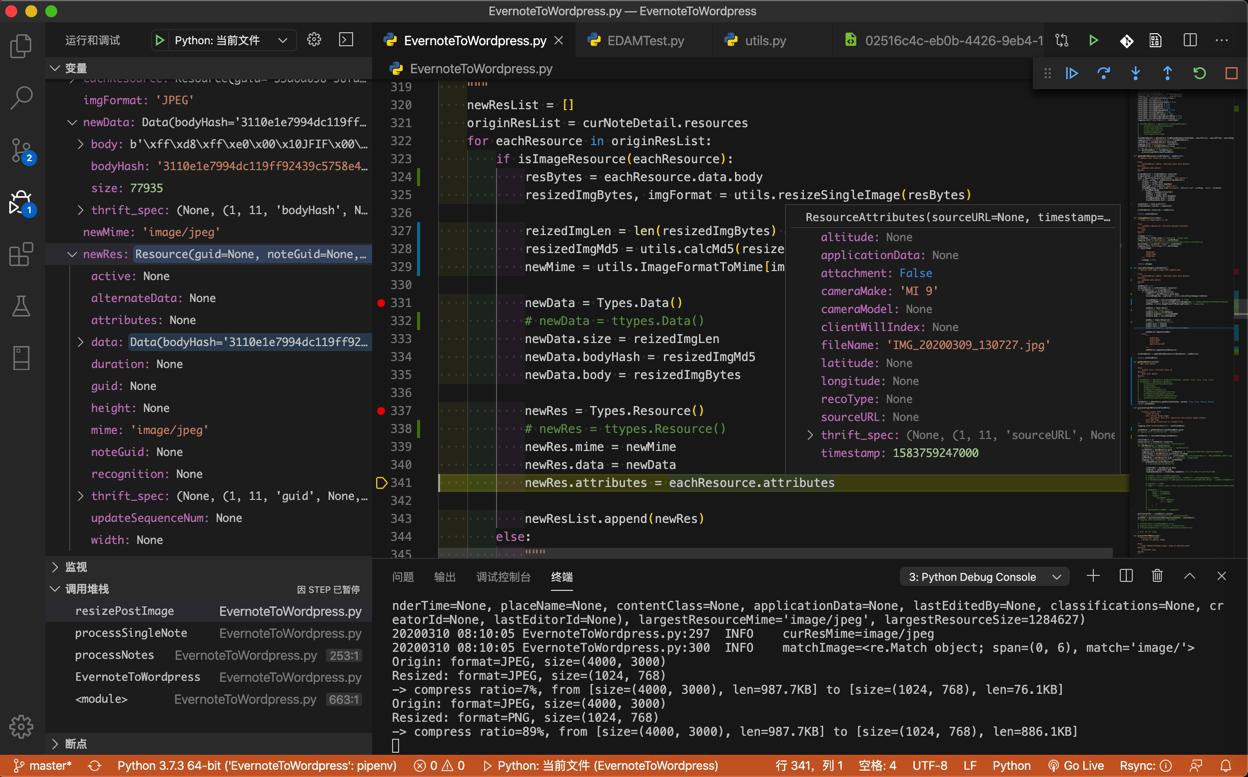
Task: Expand thrift_spec in hover popup
Action: pos(811,435)
